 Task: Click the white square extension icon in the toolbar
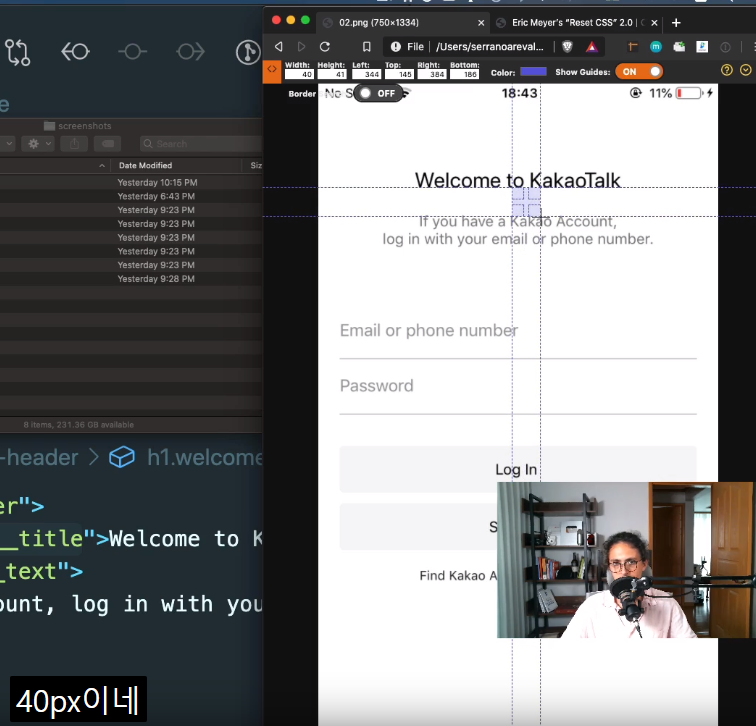[702, 46]
